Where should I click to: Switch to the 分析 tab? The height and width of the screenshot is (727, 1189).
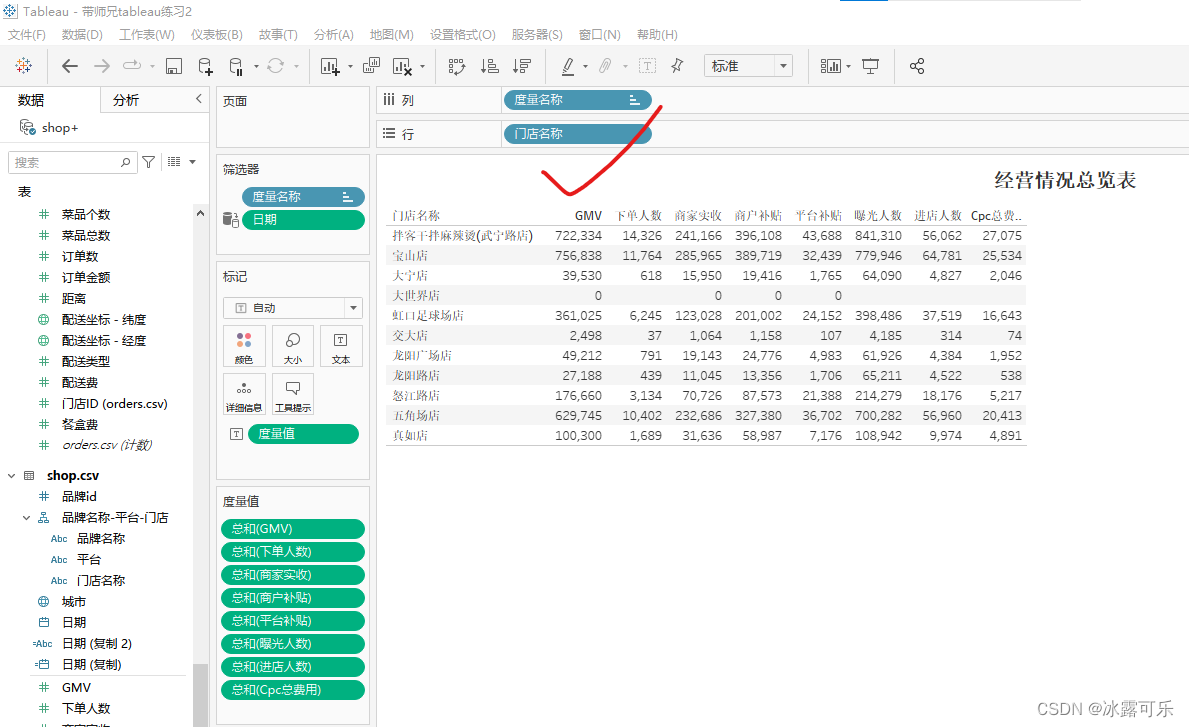click(126, 100)
